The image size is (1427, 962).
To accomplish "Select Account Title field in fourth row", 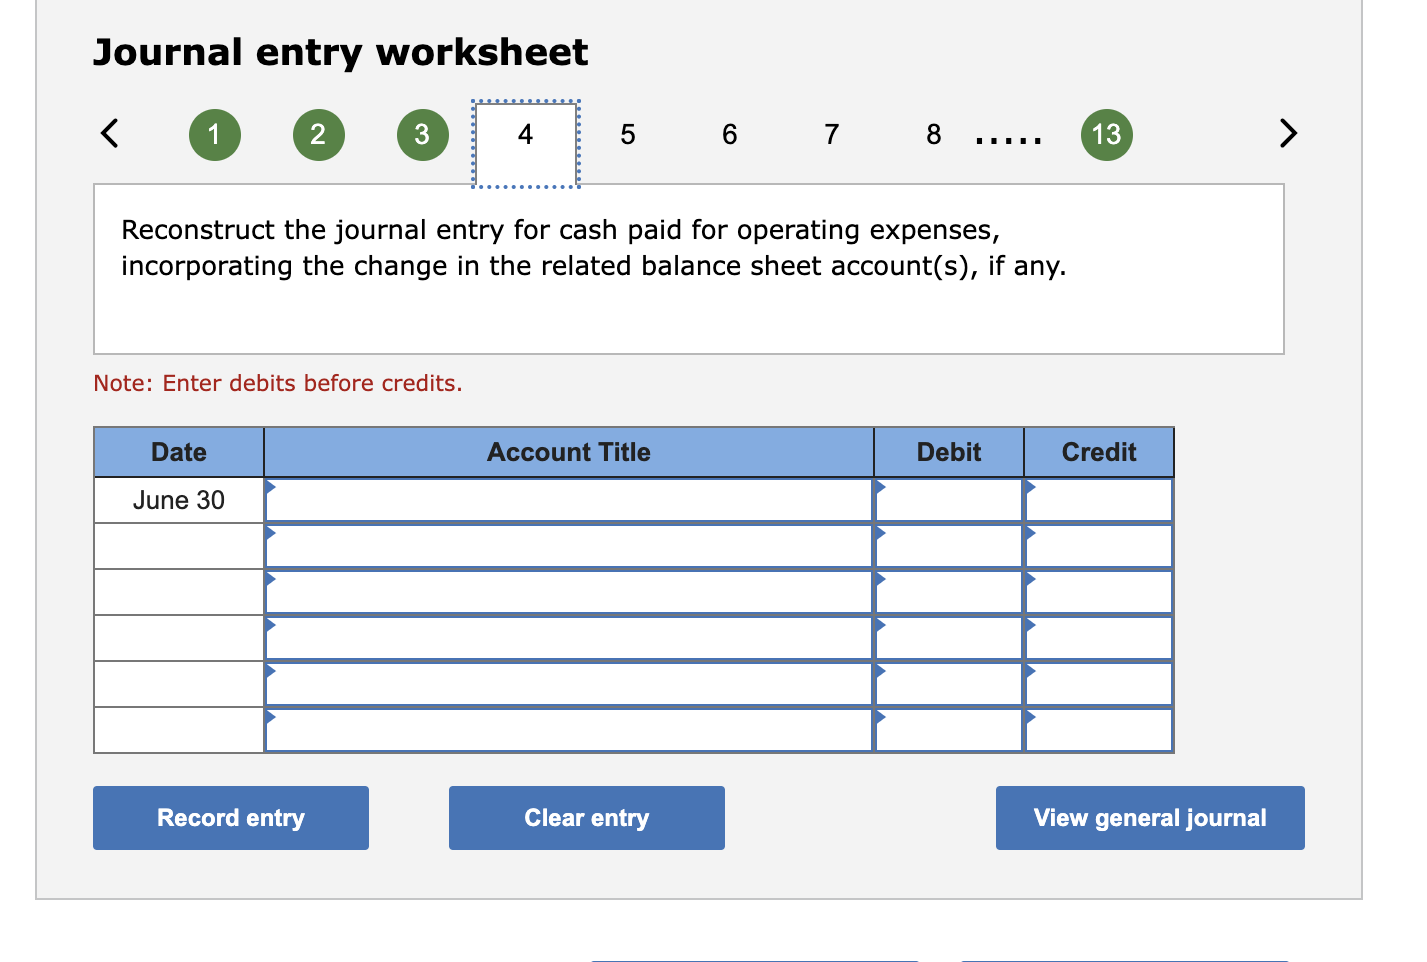I will click(569, 638).
